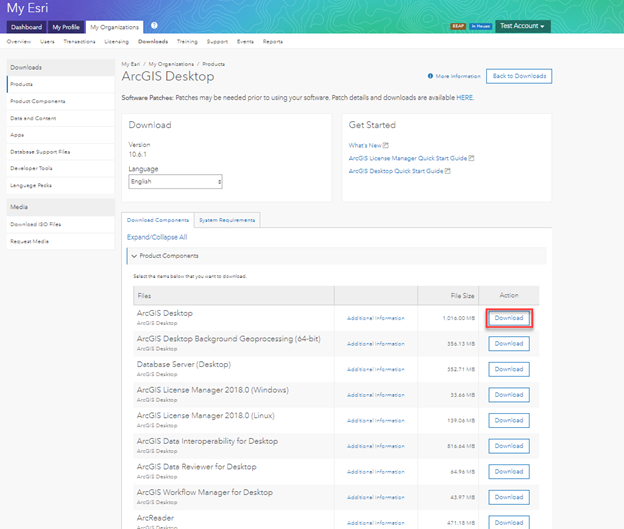Open Additional Information for License Manager (Linux)
Image resolution: width=624 pixels, height=529 pixels.
(376, 421)
